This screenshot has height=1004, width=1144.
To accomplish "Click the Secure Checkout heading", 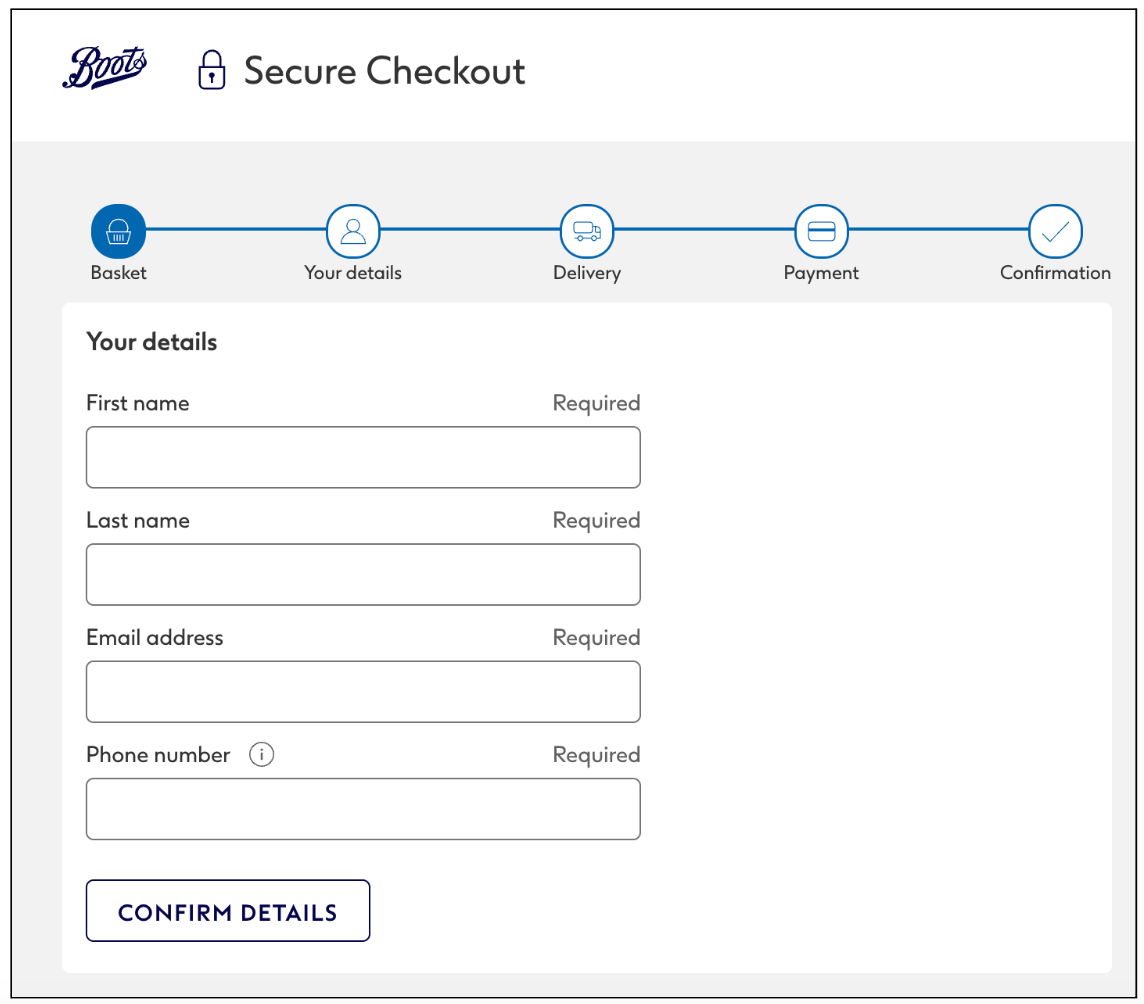I will (x=386, y=70).
